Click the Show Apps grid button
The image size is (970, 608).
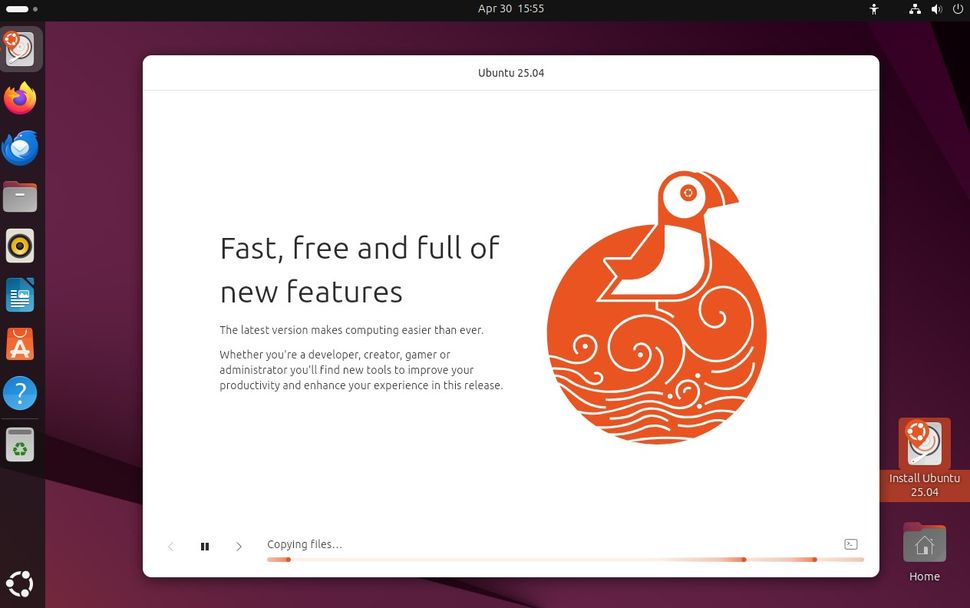pos(20,583)
